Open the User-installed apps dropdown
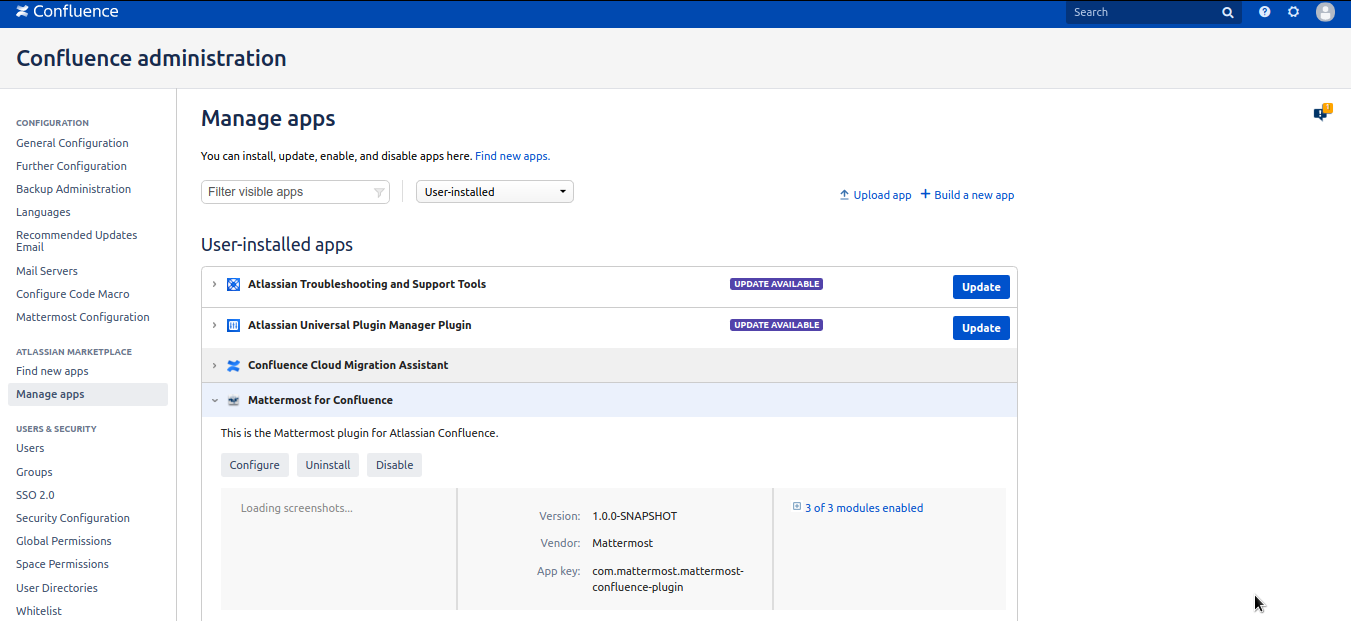Screen dimensions: 1351x621 [x=495, y=192]
